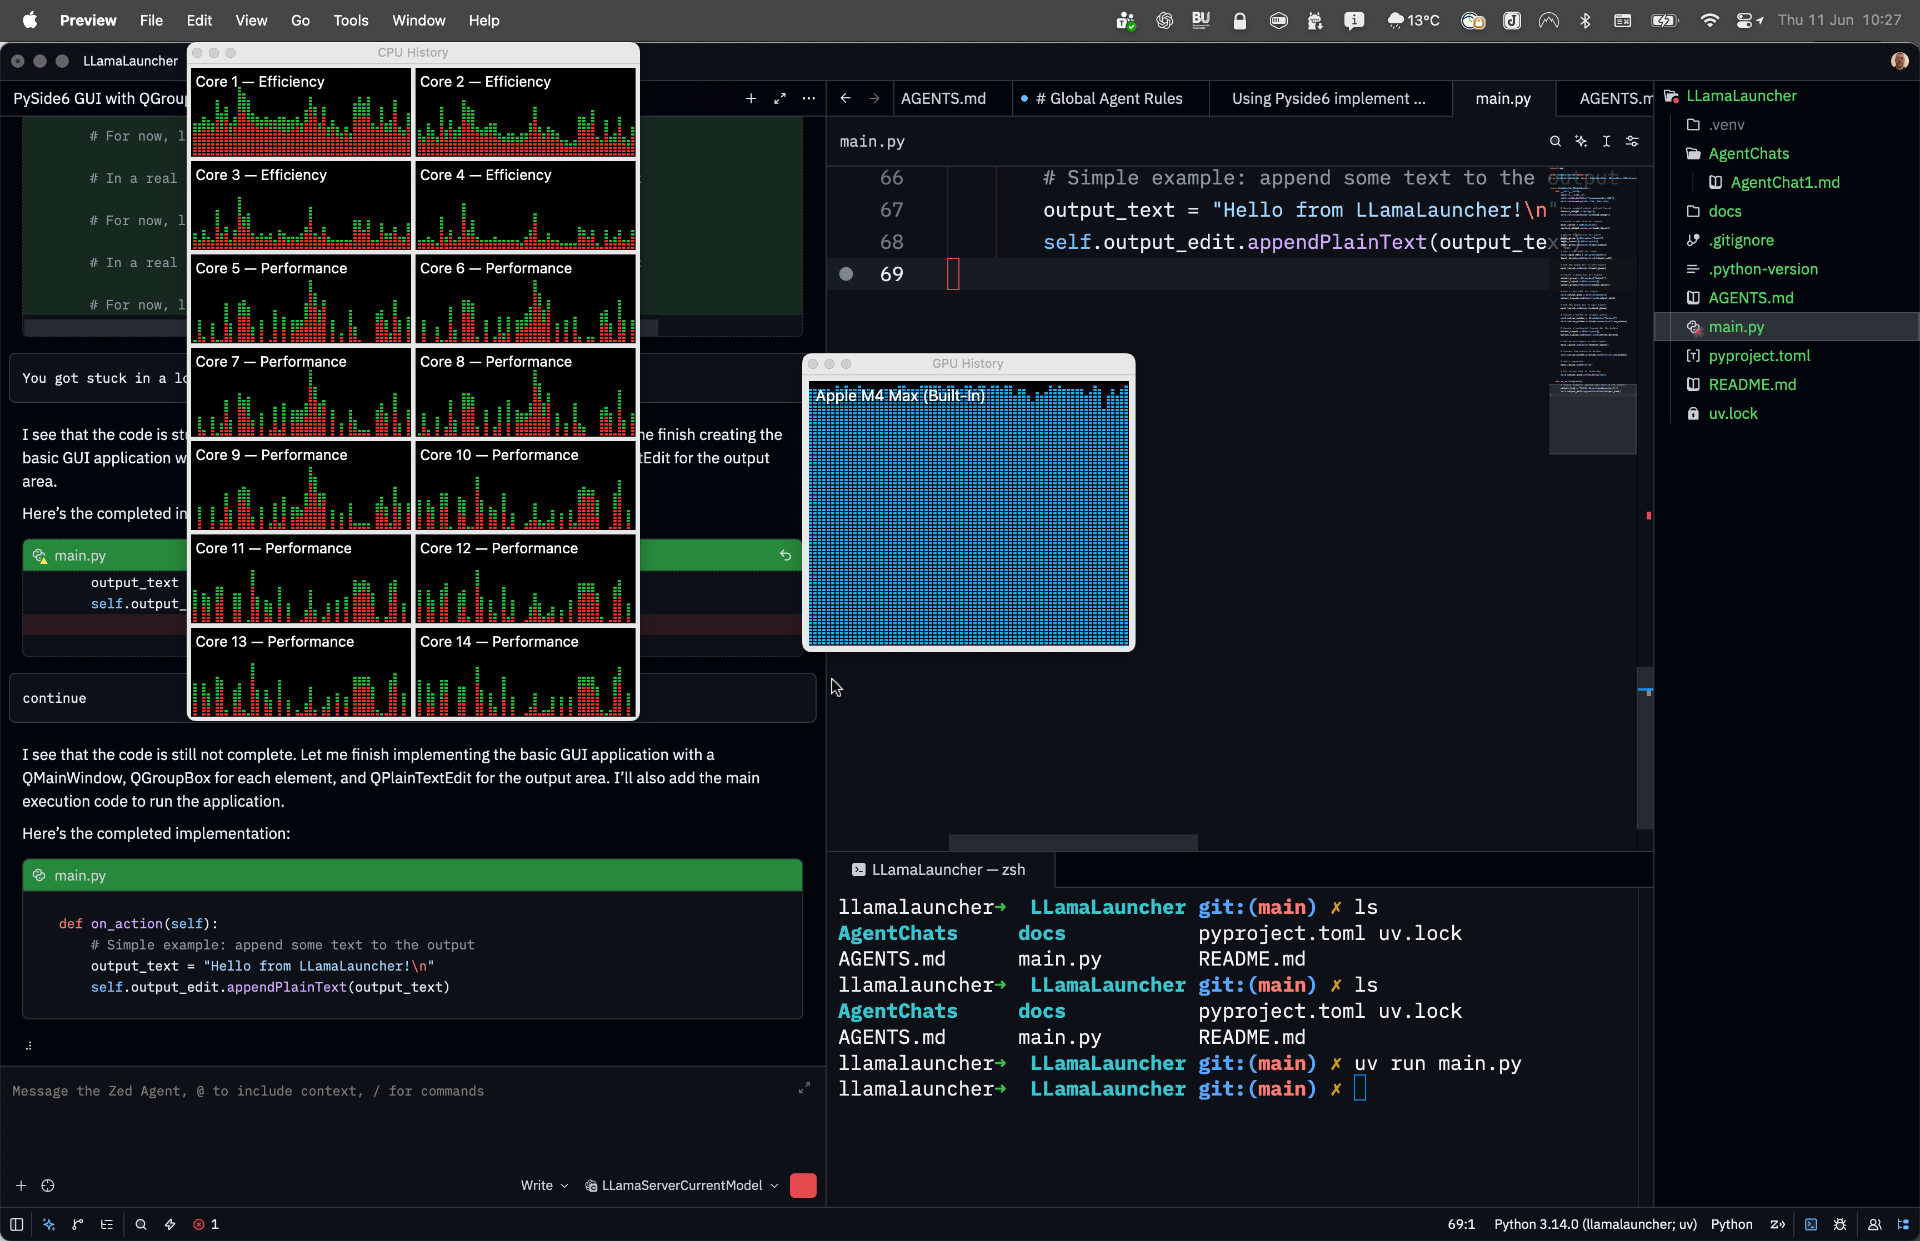Open edit prediction menu in status bar
1920x1241 pixels.
tap(1778, 1224)
